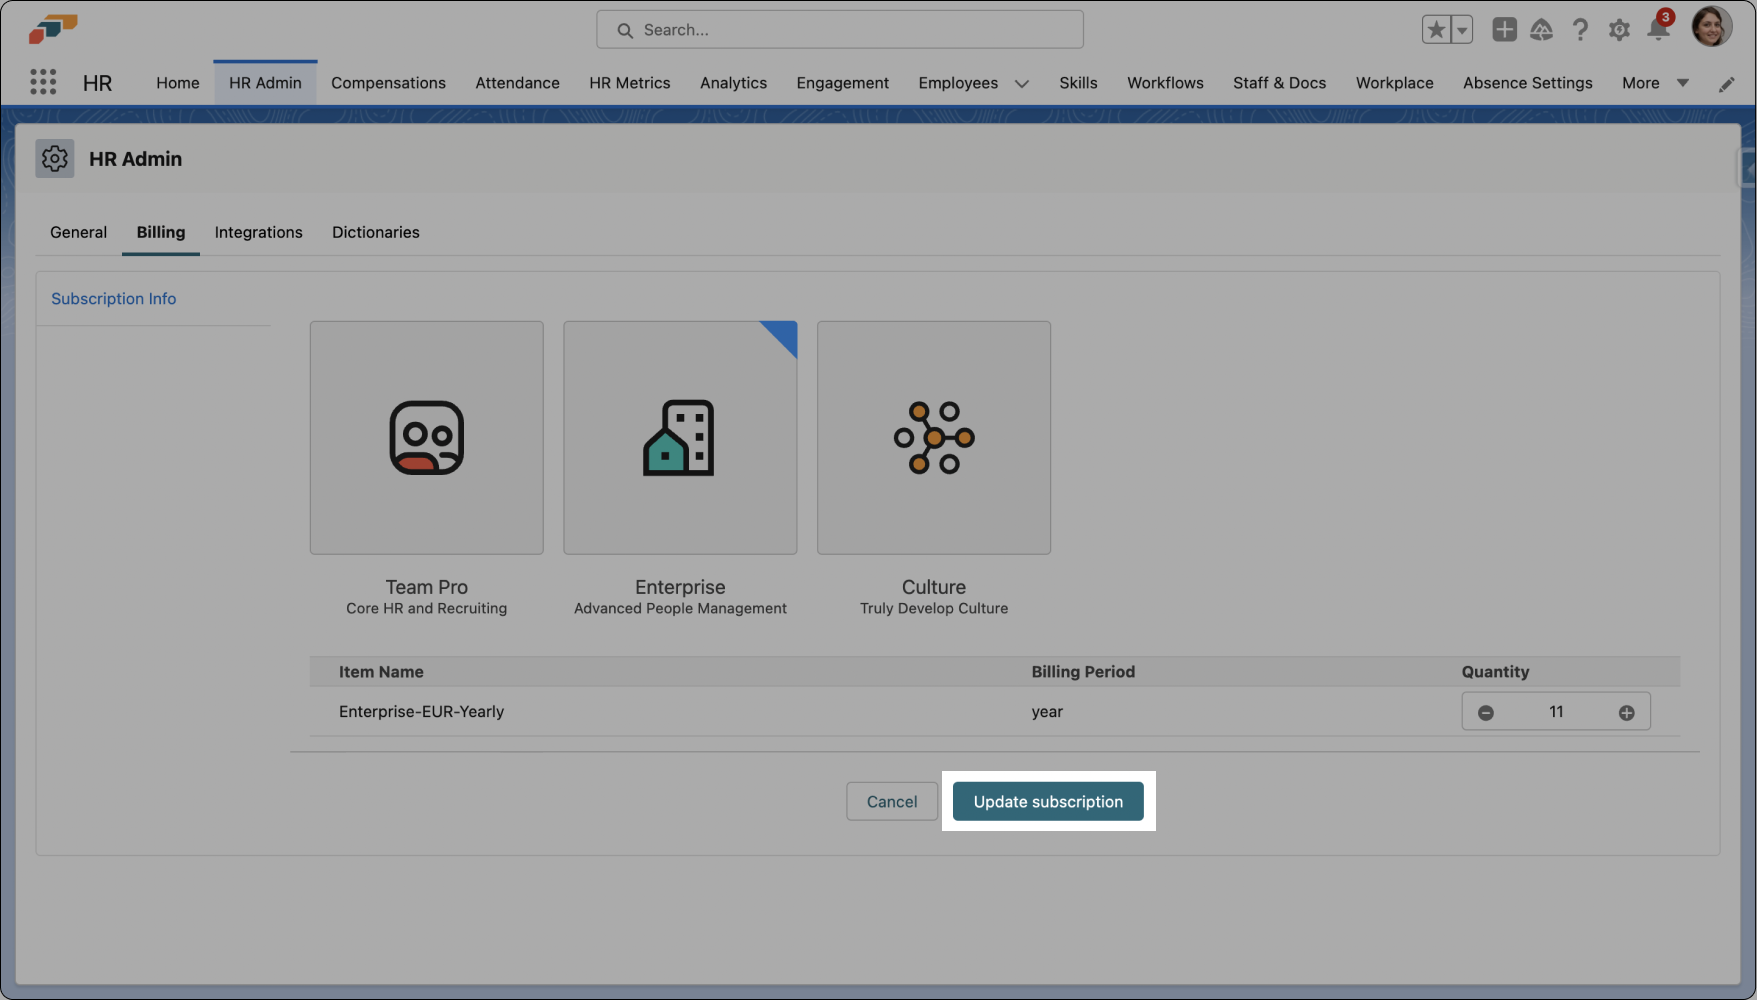The width and height of the screenshot is (1757, 1000).
Task: Click in the Search field
Action: (x=840, y=30)
